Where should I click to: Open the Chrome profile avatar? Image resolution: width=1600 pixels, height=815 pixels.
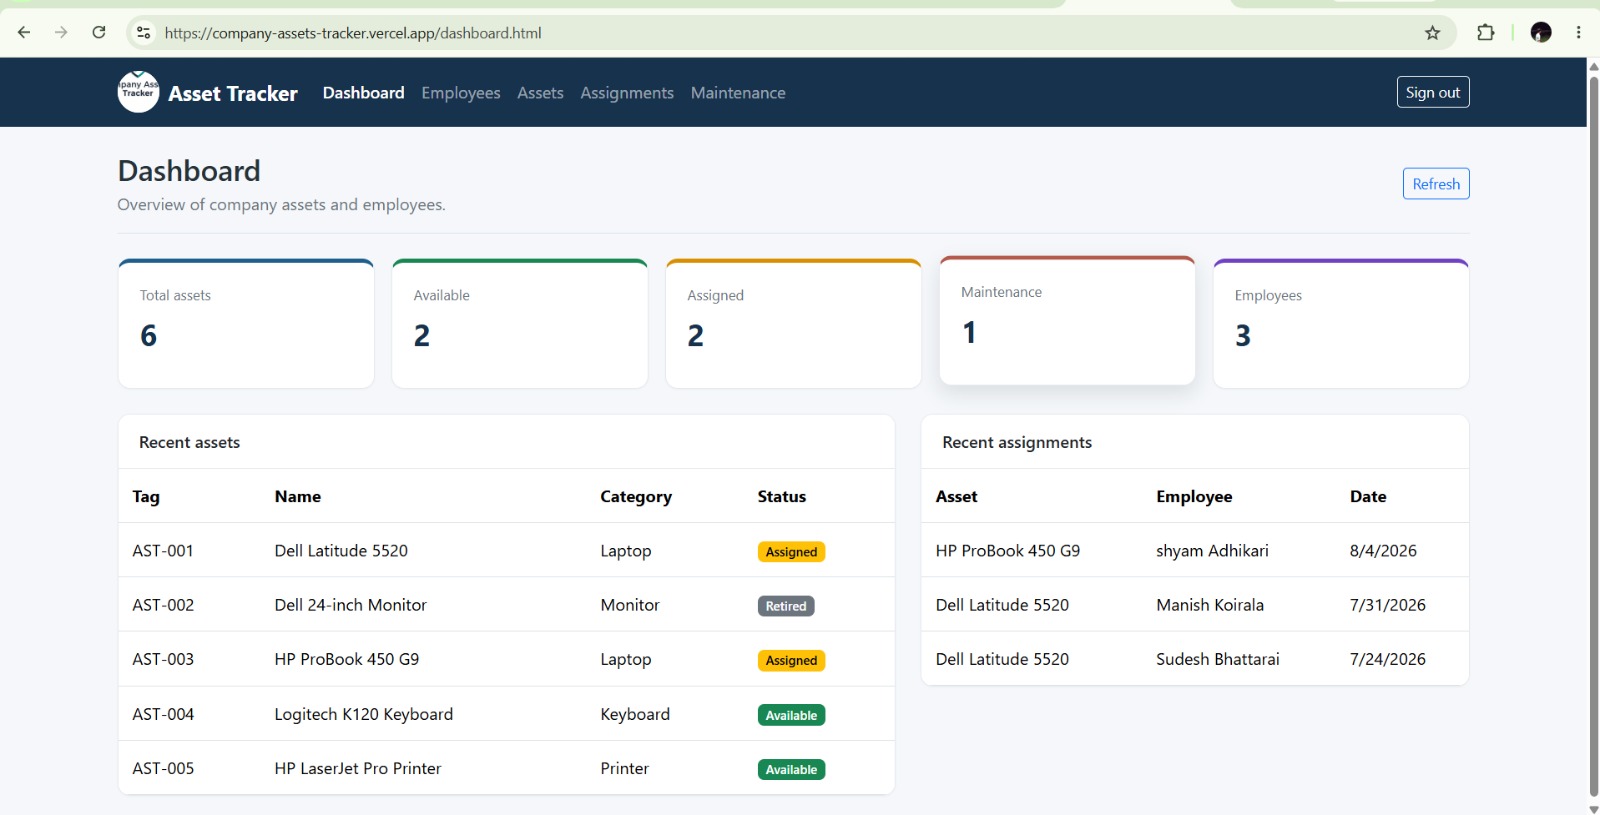(x=1541, y=33)
